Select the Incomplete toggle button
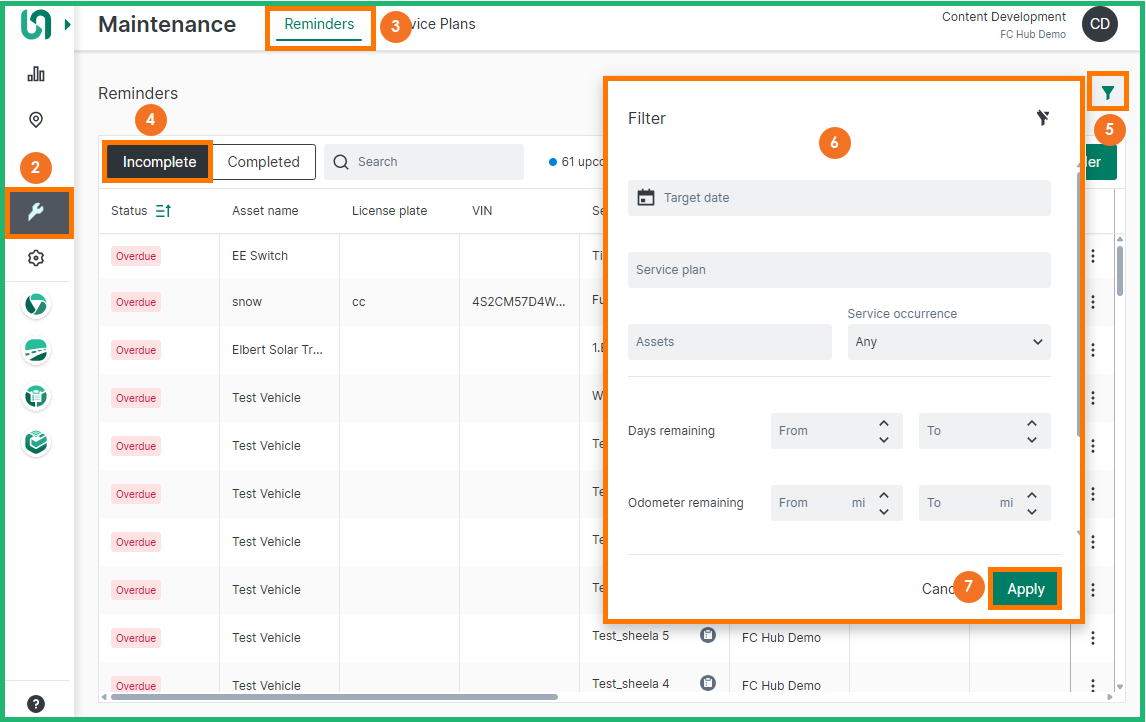 159,162
